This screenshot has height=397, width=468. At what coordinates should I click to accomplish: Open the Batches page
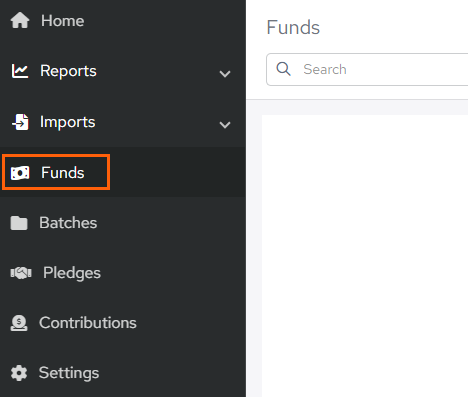[68, 223]
